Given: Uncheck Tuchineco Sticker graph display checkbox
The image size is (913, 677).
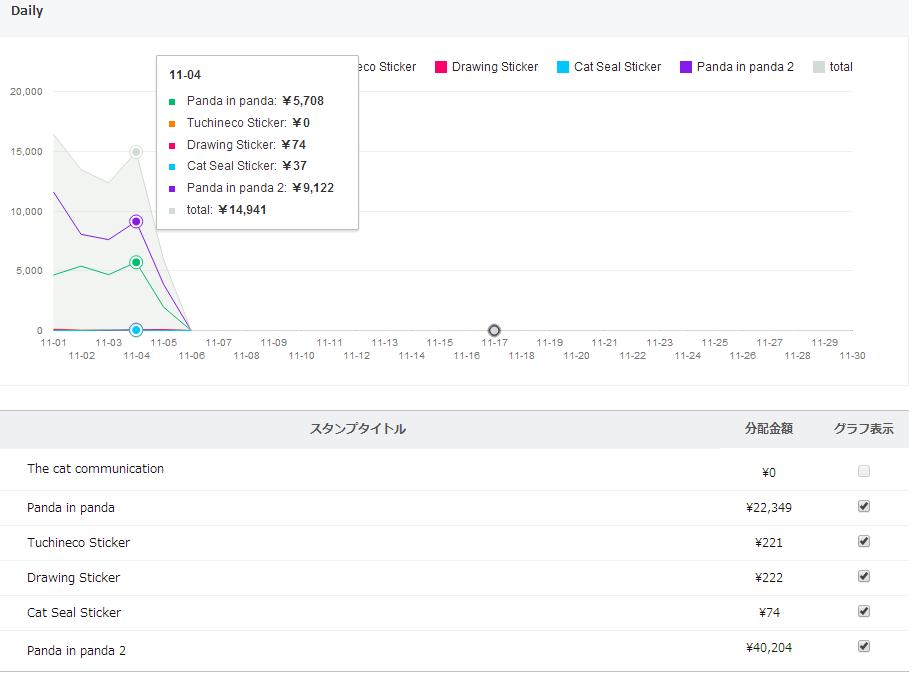Looking at the screenshot, I should 864,541.
